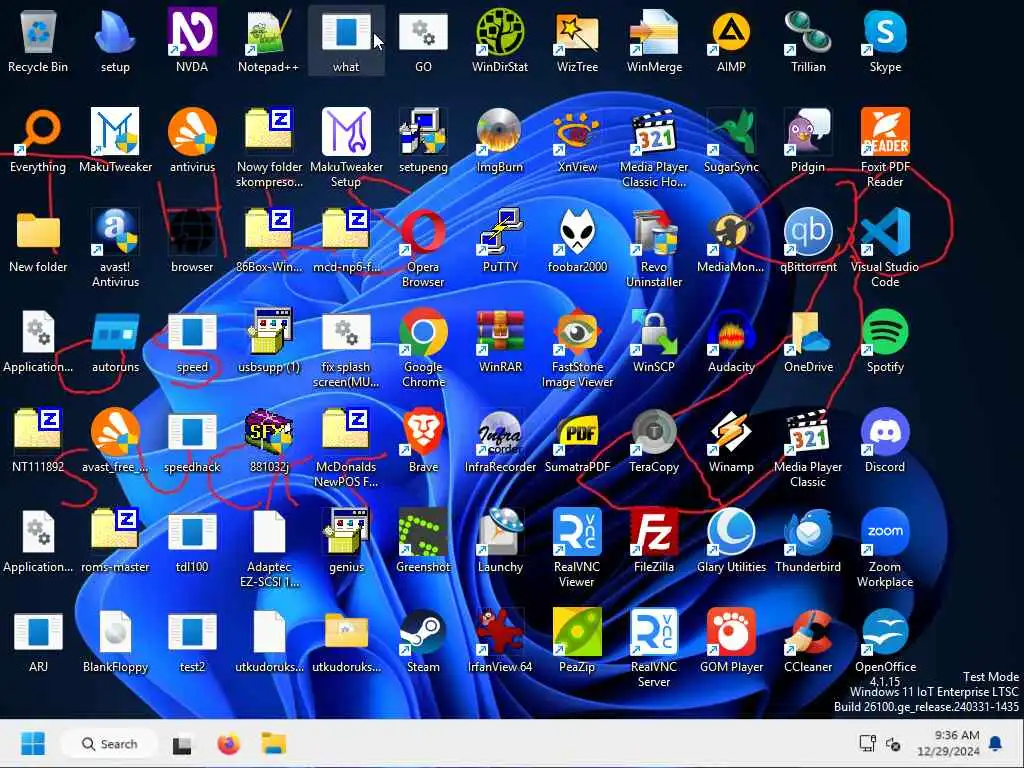Image resolution: width=1024 pixels, height=768 pixels.
Task: Select the CCleaner shortcut
Action: (x=808, y=632)
